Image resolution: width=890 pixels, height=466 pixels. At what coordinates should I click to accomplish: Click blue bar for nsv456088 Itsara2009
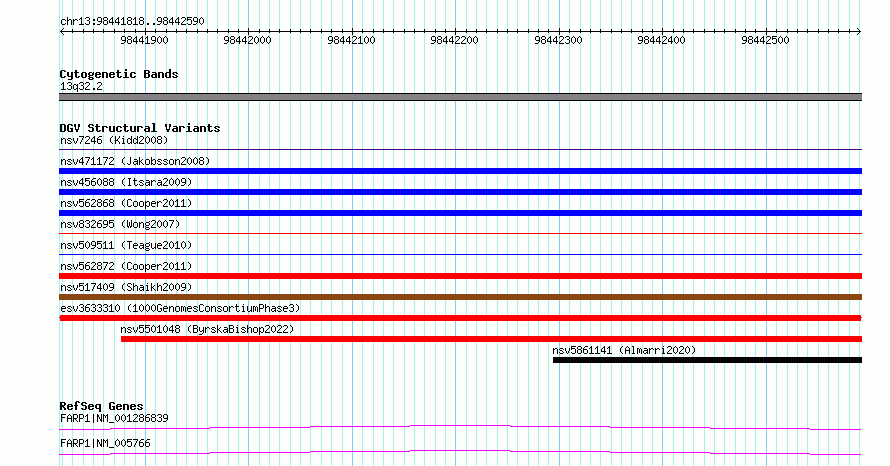pyautogui.click(x=460, y=192)
